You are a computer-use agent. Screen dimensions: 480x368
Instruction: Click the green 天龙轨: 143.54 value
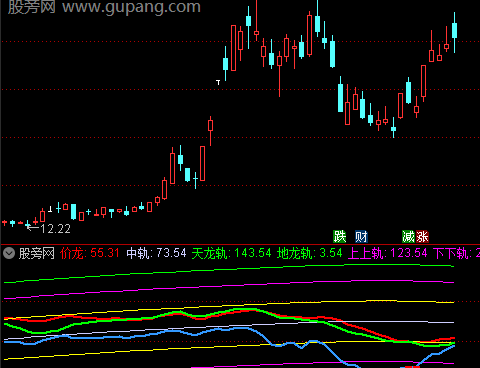click(x=232, y=253)
